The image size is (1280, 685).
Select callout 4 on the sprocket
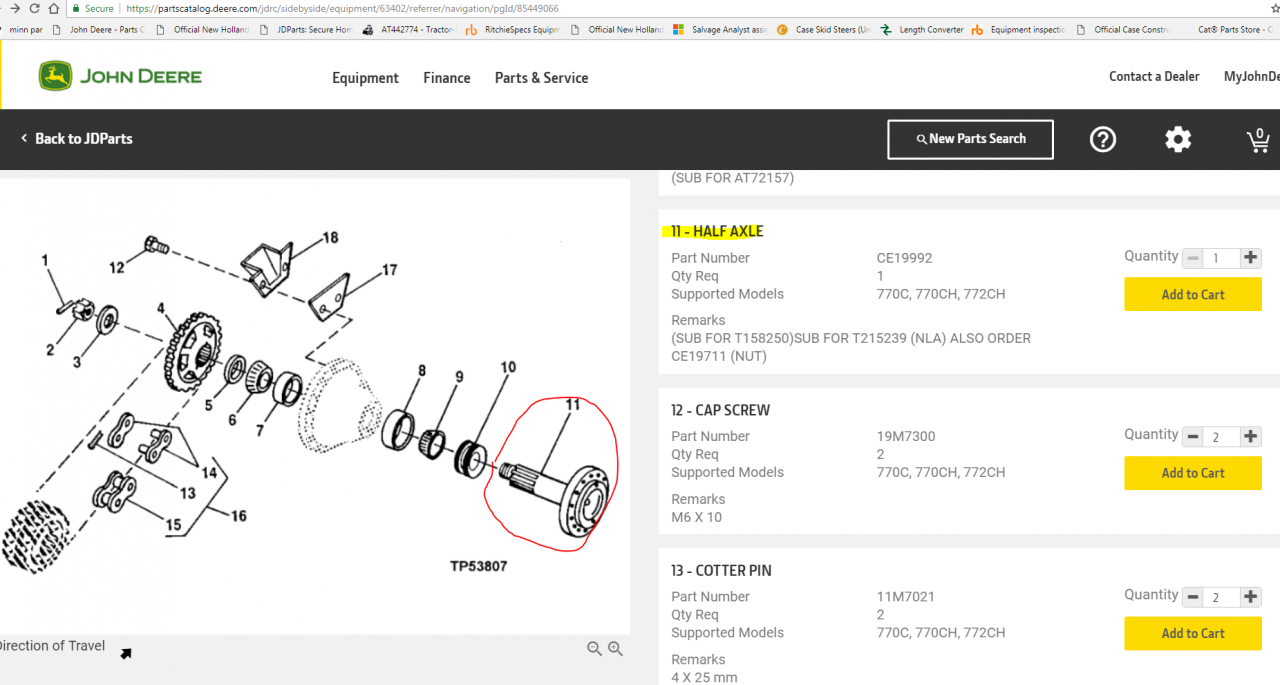[160, 309]
